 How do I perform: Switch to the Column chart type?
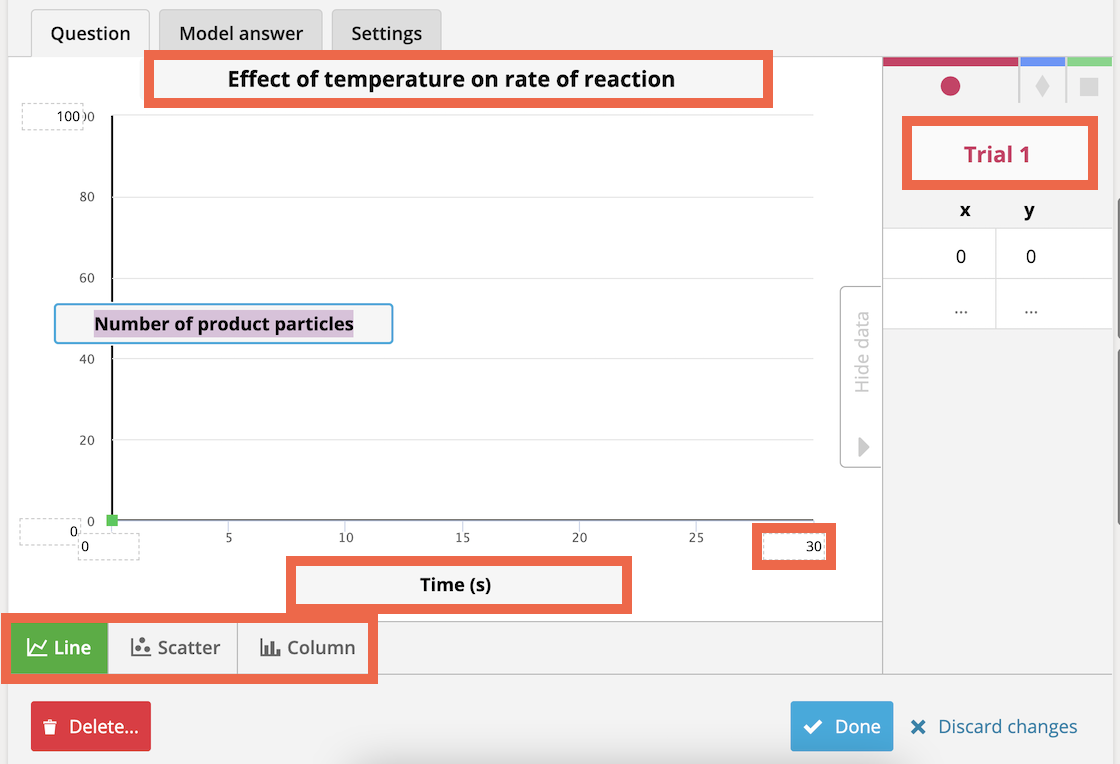305,647
